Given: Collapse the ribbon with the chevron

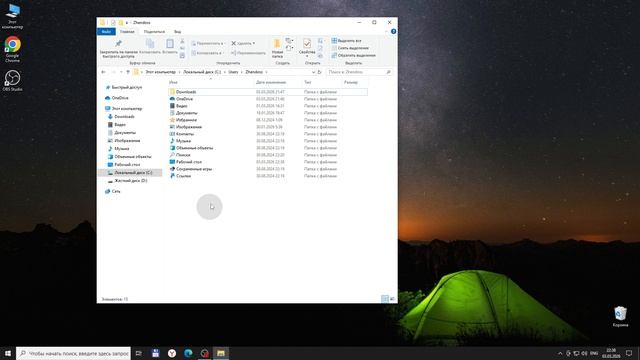Looking at the screenshot, I should [x=387, y=31].
